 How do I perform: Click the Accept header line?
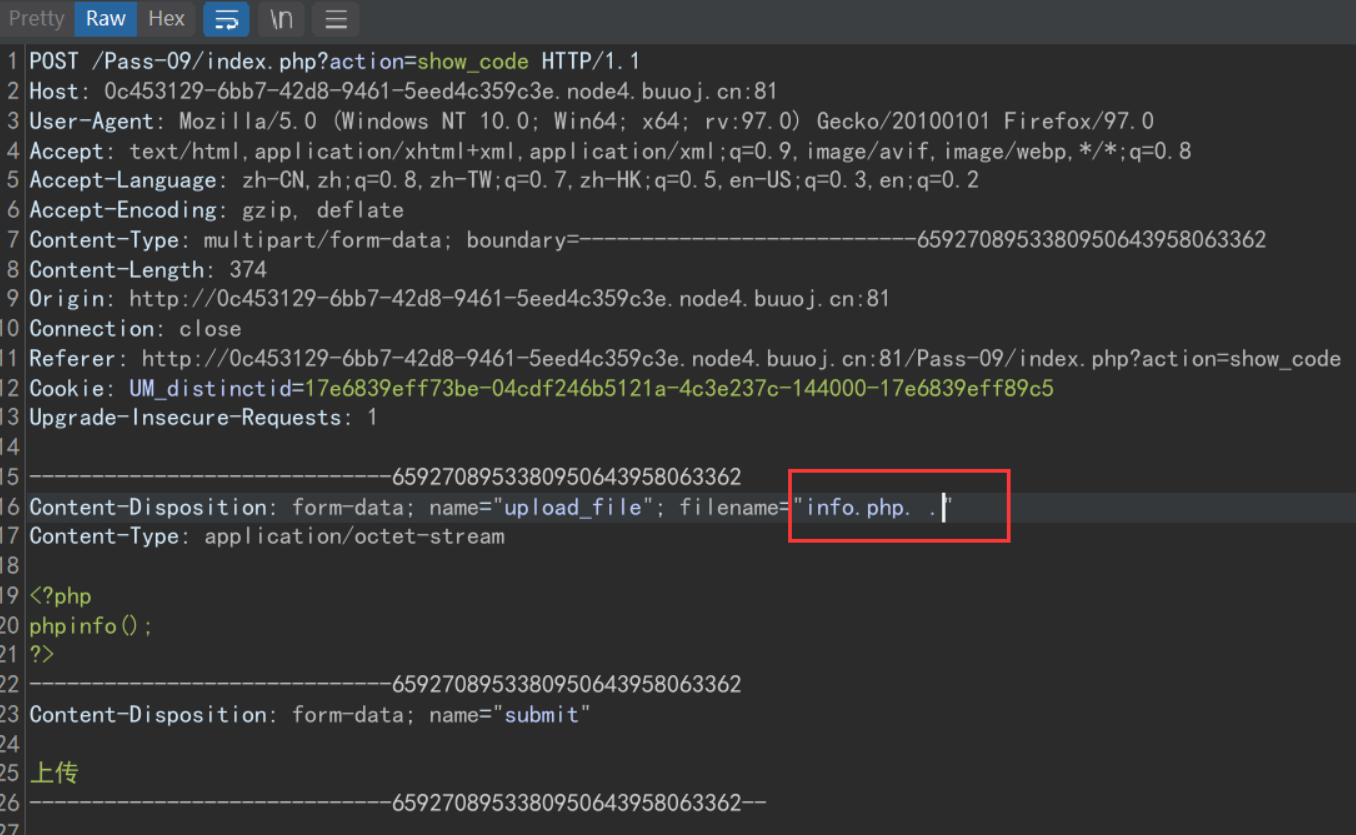(x=610, y=152)
